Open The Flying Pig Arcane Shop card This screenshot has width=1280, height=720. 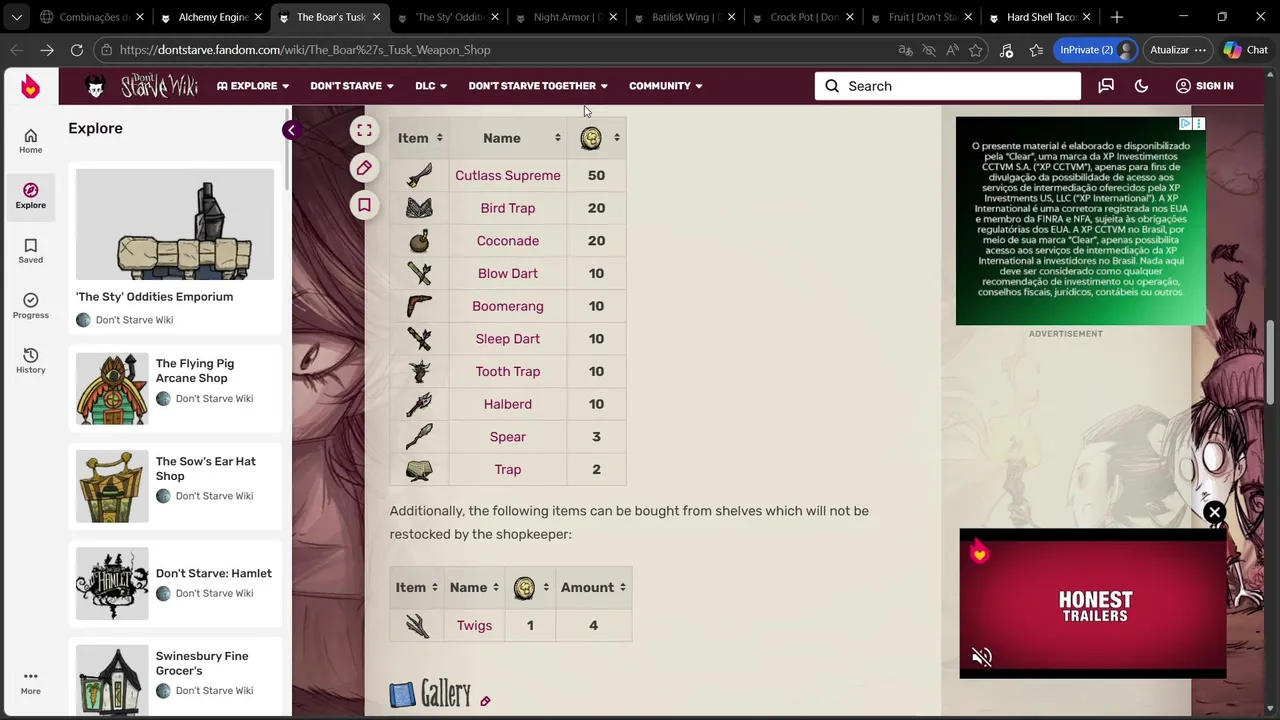(x=176, y=388)
